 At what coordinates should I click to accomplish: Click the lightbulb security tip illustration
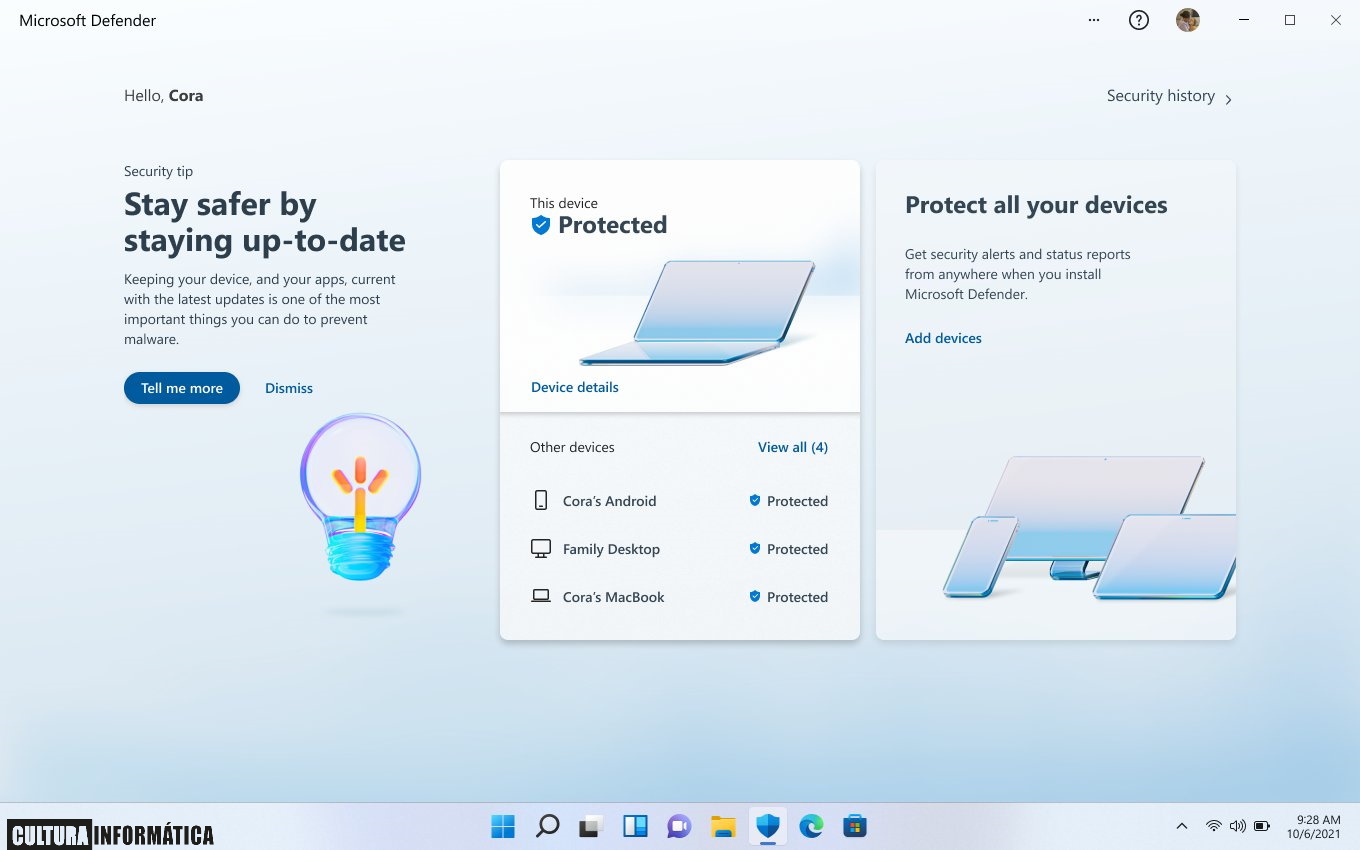click(360, 497)
